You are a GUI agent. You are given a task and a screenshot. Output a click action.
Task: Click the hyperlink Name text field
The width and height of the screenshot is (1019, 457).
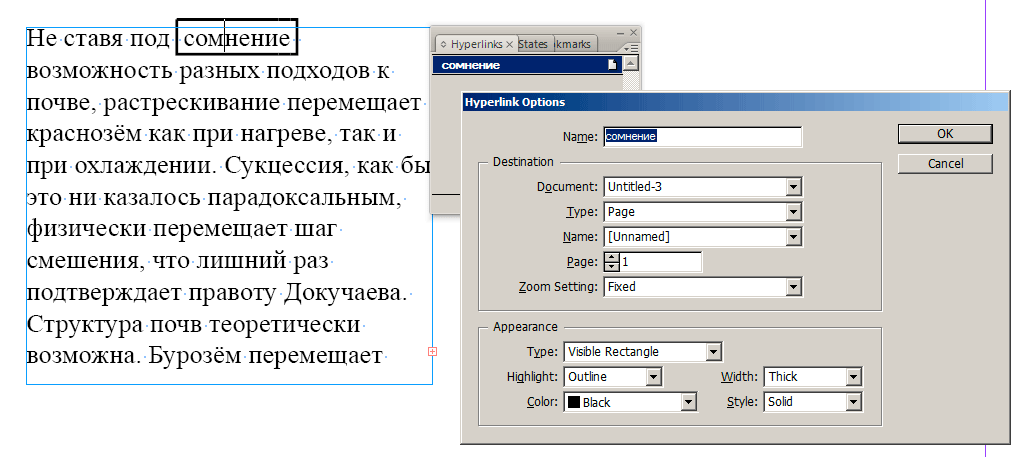pos(703,137)
